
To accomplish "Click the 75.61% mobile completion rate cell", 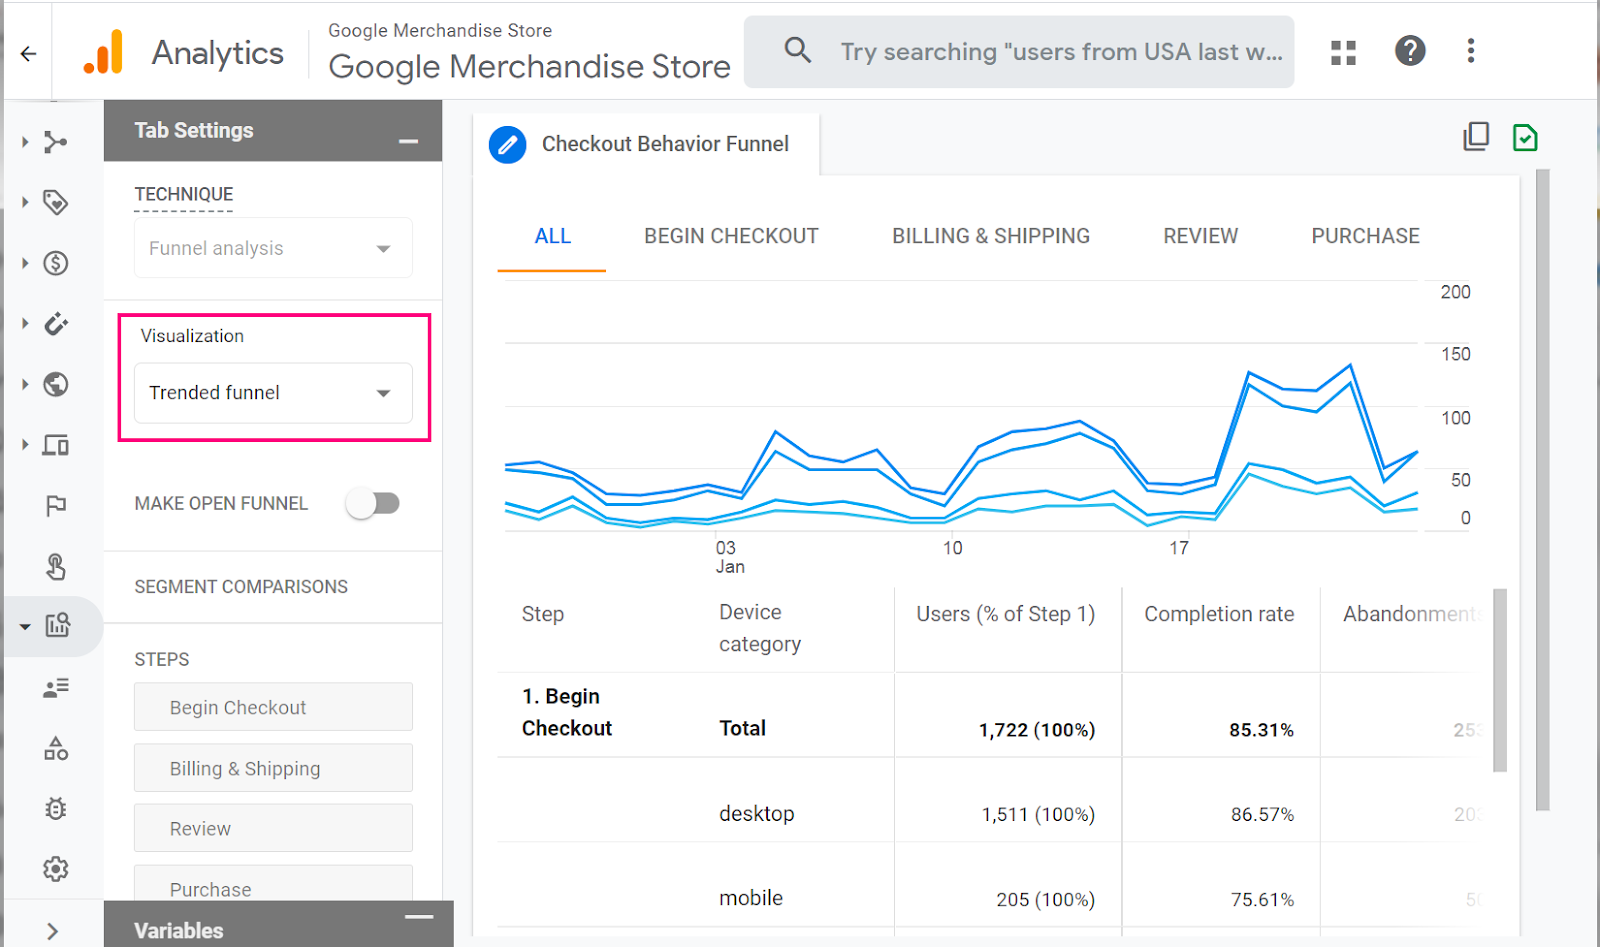I will click(1262, 900).
